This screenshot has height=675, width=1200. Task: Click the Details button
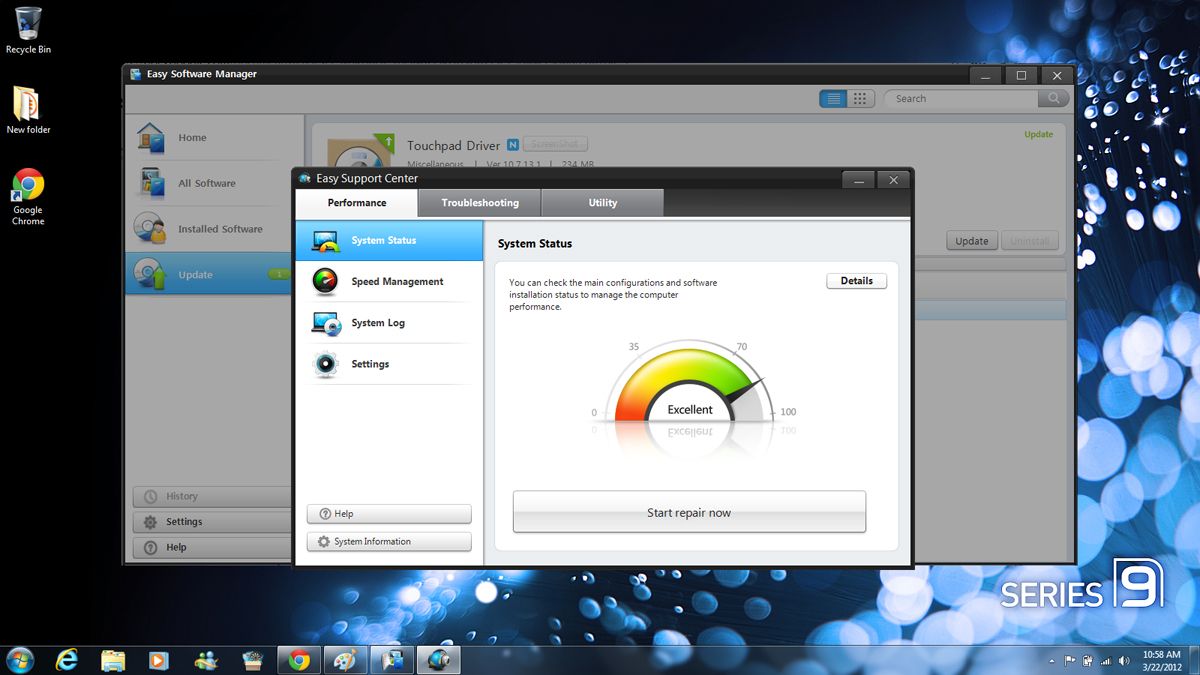pos(856,281)
